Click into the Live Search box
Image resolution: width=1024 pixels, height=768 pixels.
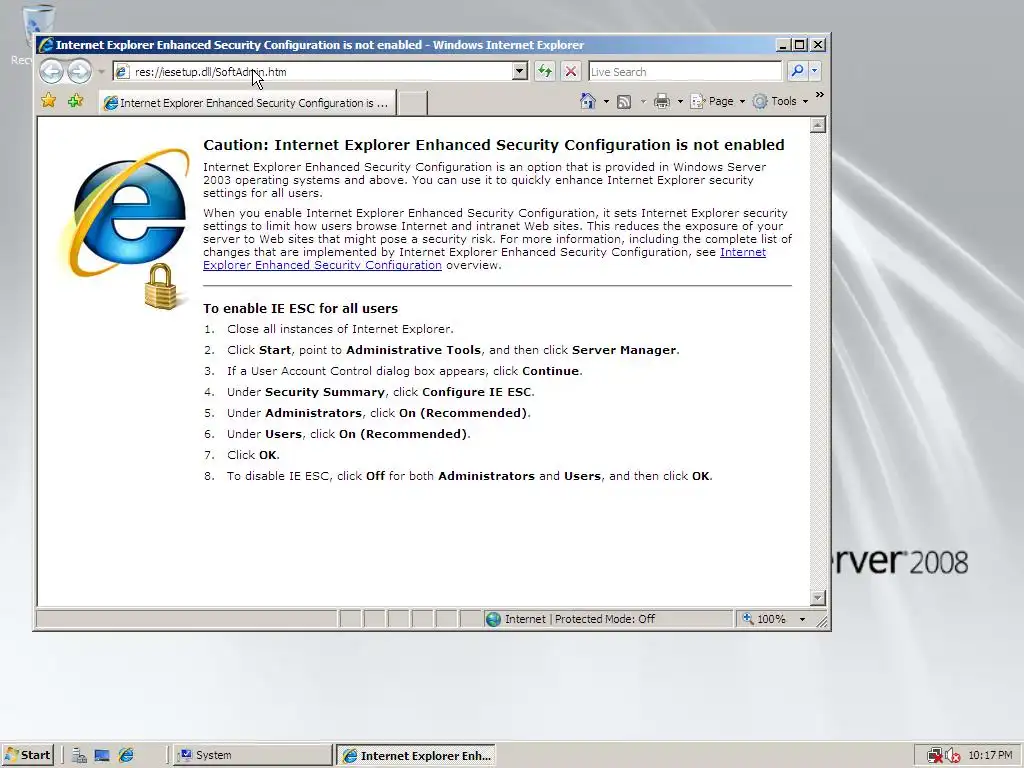tap(684, 72)
